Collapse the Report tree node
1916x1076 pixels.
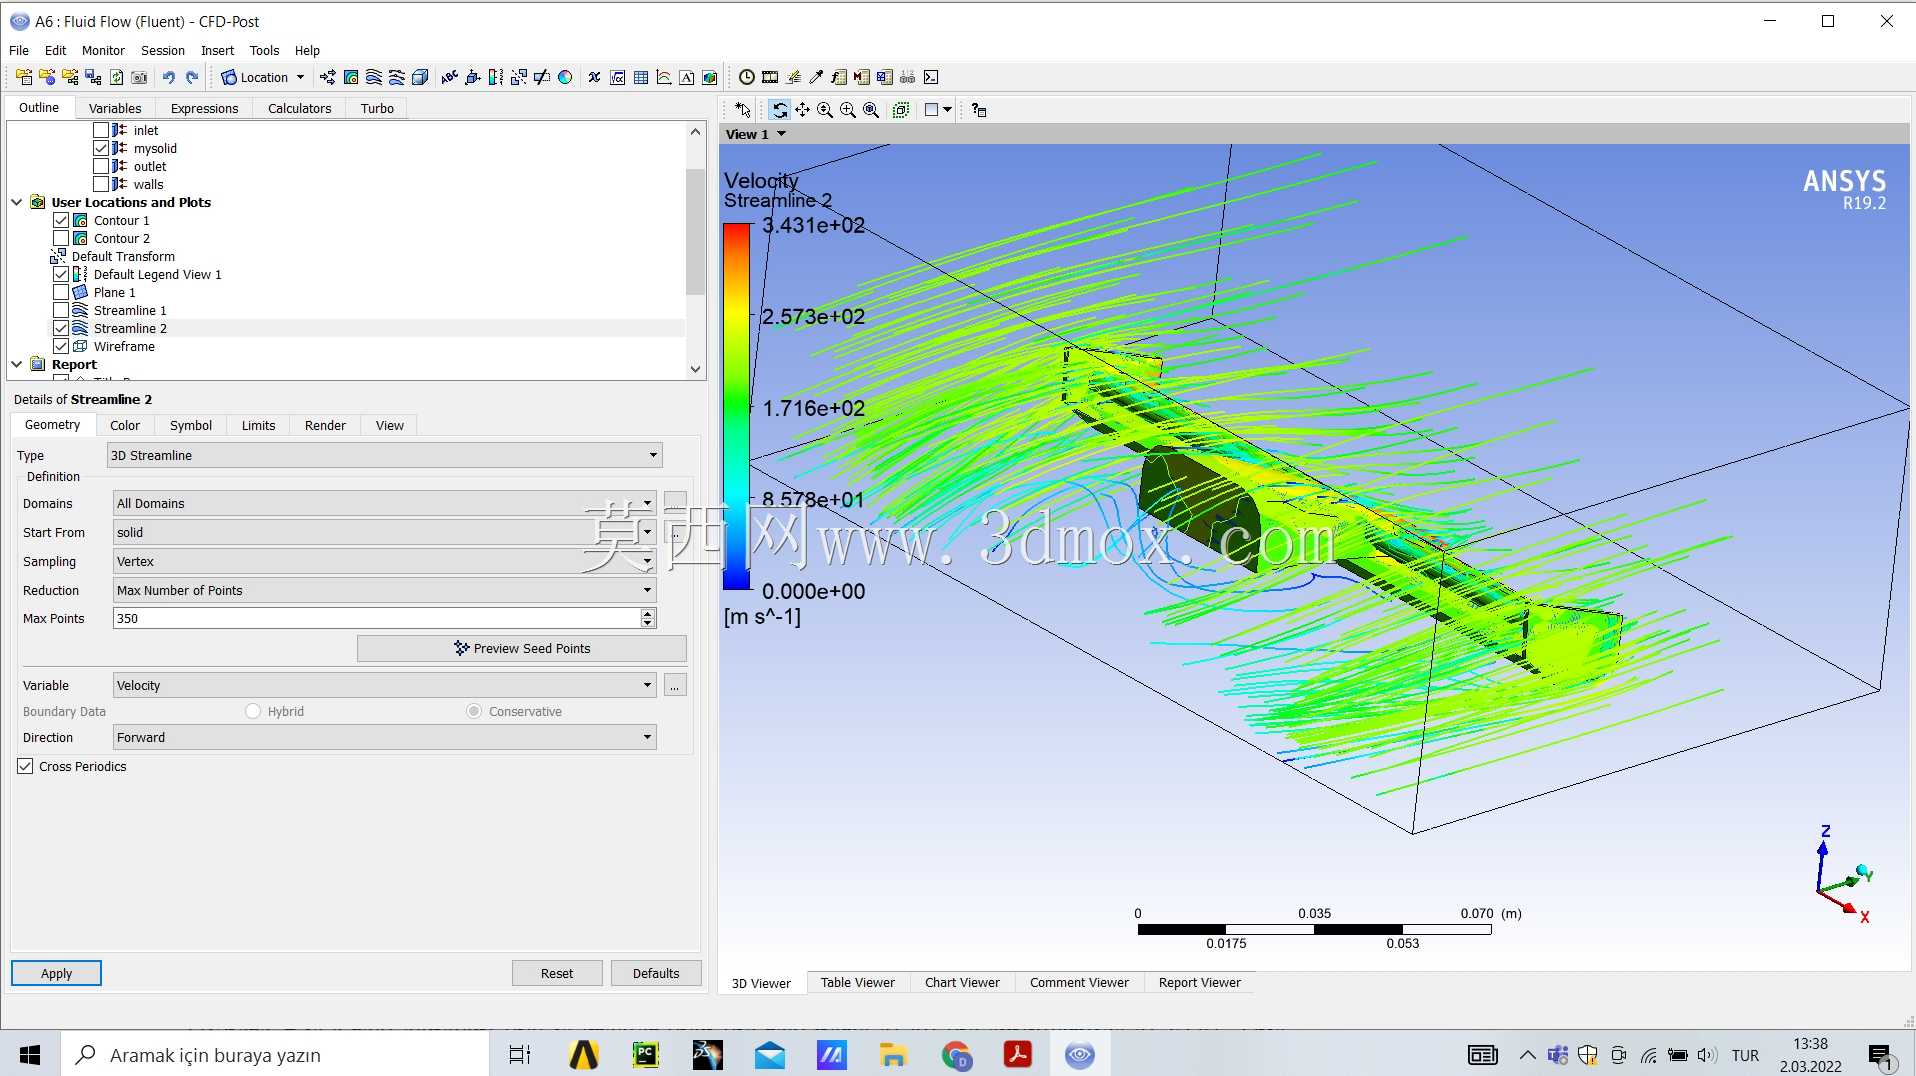(17, 364)
